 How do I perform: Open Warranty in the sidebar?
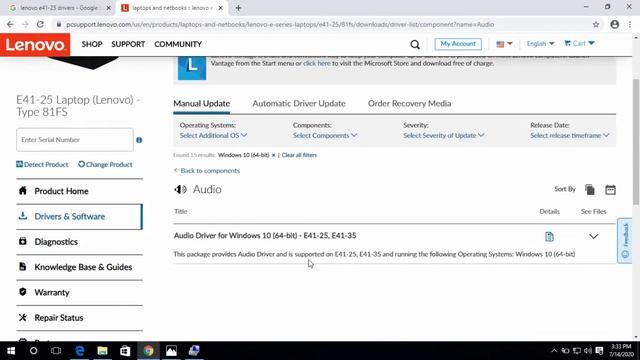tap(79, 293)
